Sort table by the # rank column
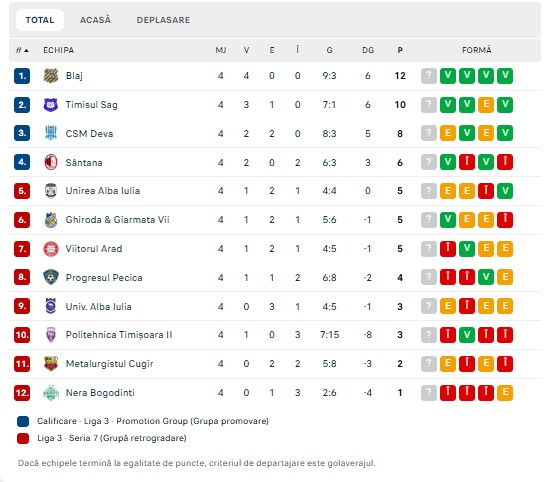 pos(22,50)
